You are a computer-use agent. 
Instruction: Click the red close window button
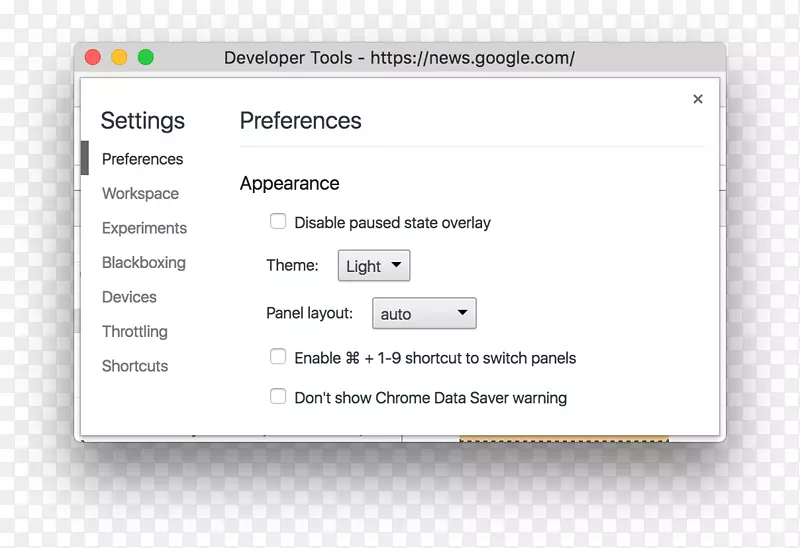point(93,57)
